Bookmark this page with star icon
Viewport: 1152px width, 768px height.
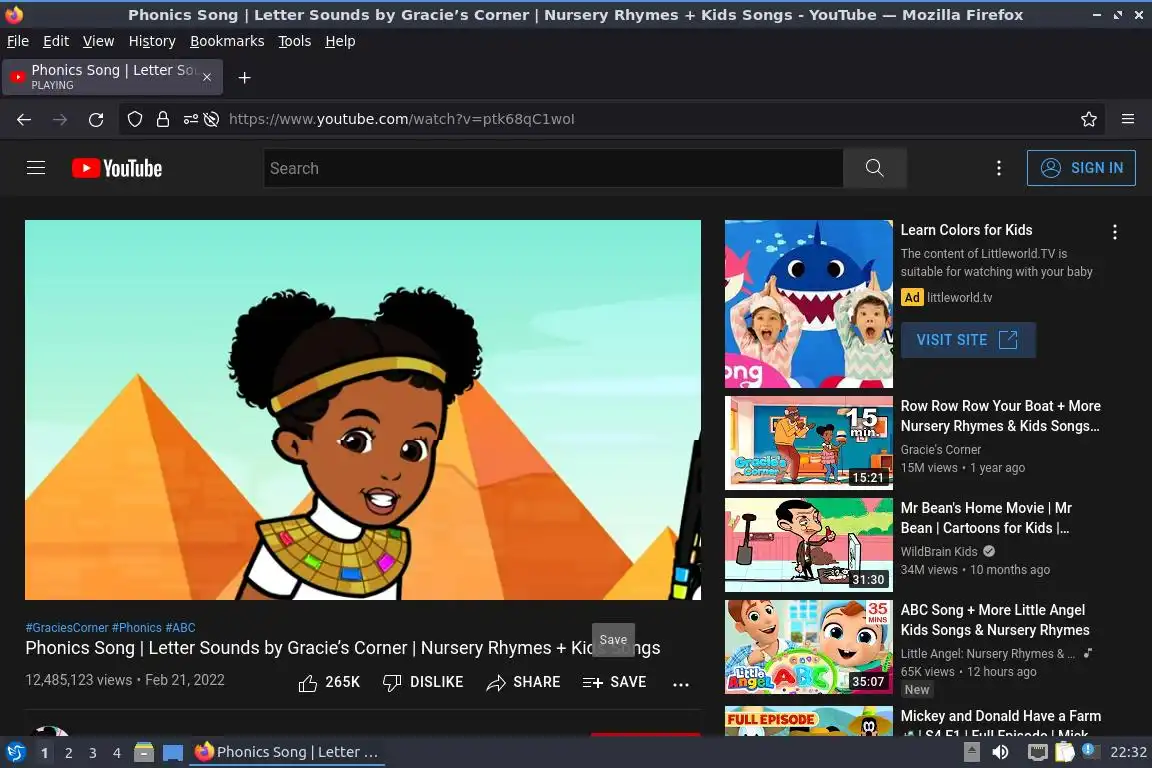(x=1089, y=119)
